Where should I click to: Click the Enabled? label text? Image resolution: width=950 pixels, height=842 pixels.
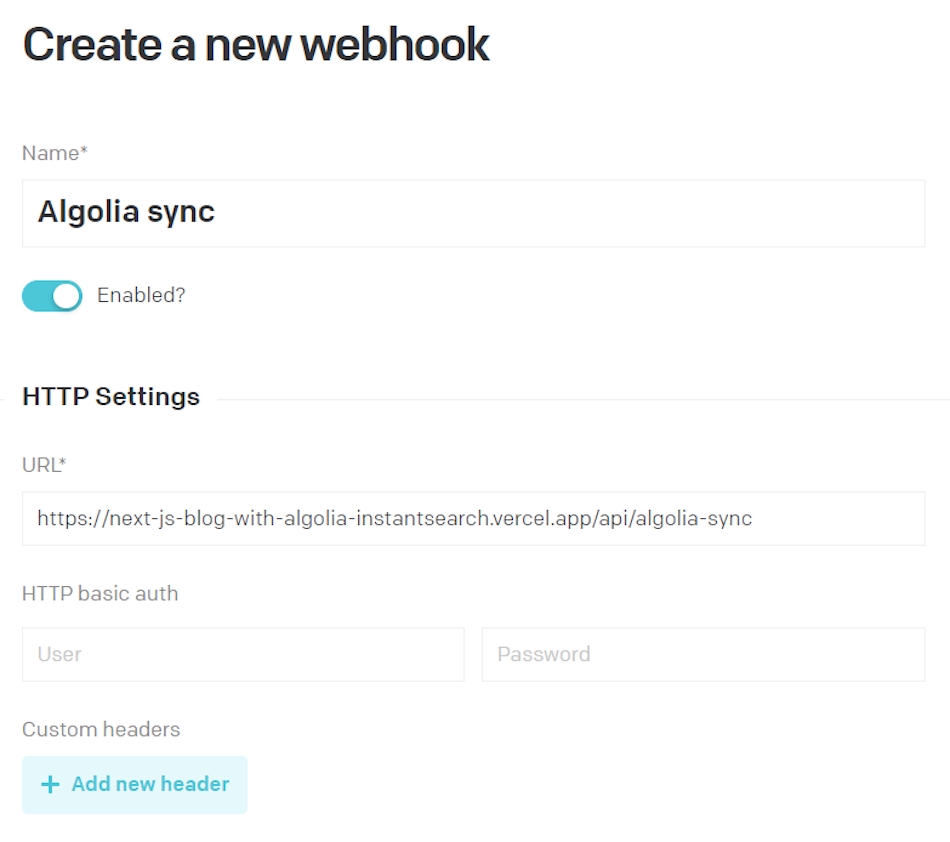pos(140,295)
